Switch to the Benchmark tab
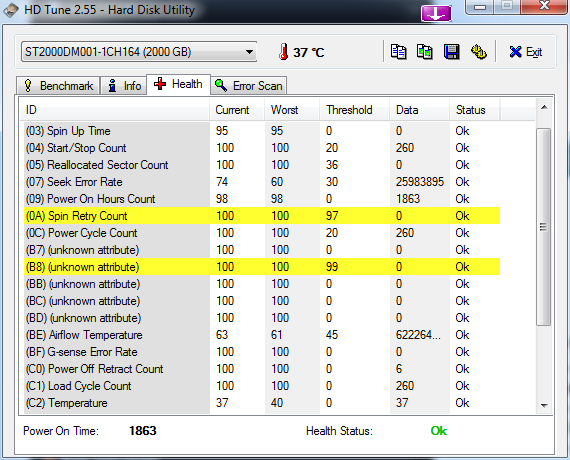The width and height of the screenshot is (570, 460). coord(58,86)
